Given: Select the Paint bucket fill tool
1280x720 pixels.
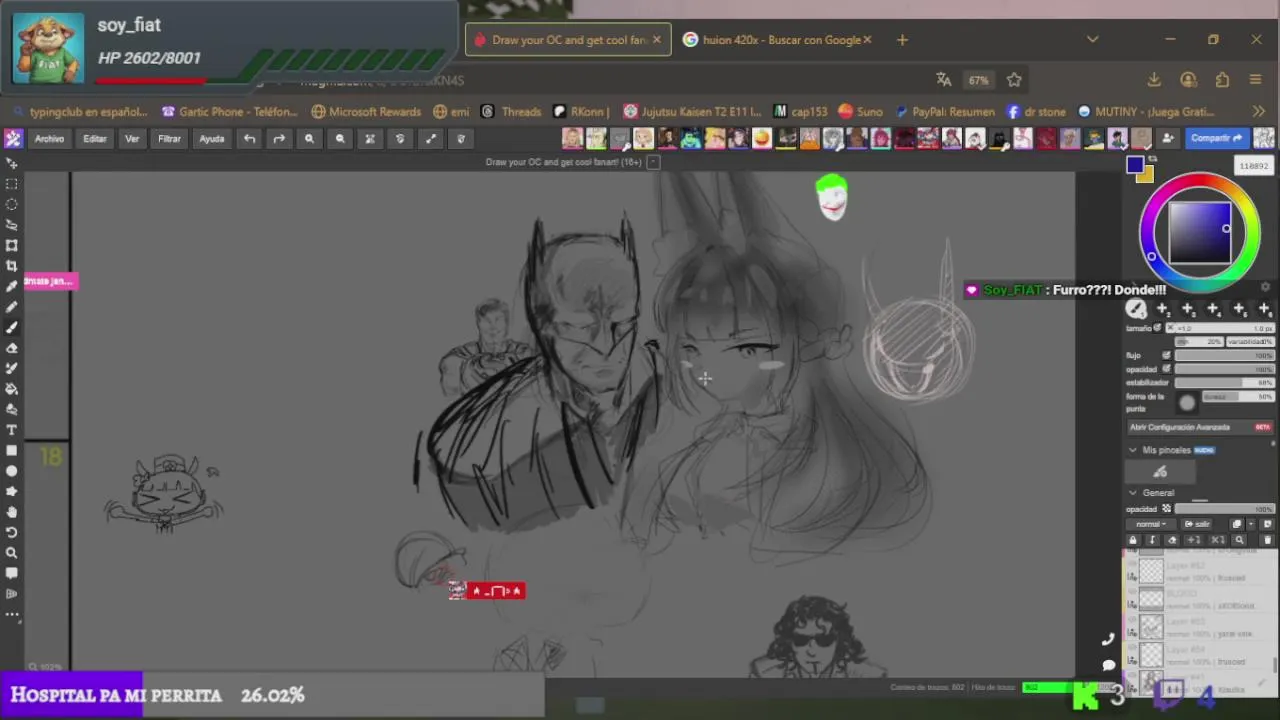Looking at the screenshot, I should [x=12, y=389].
